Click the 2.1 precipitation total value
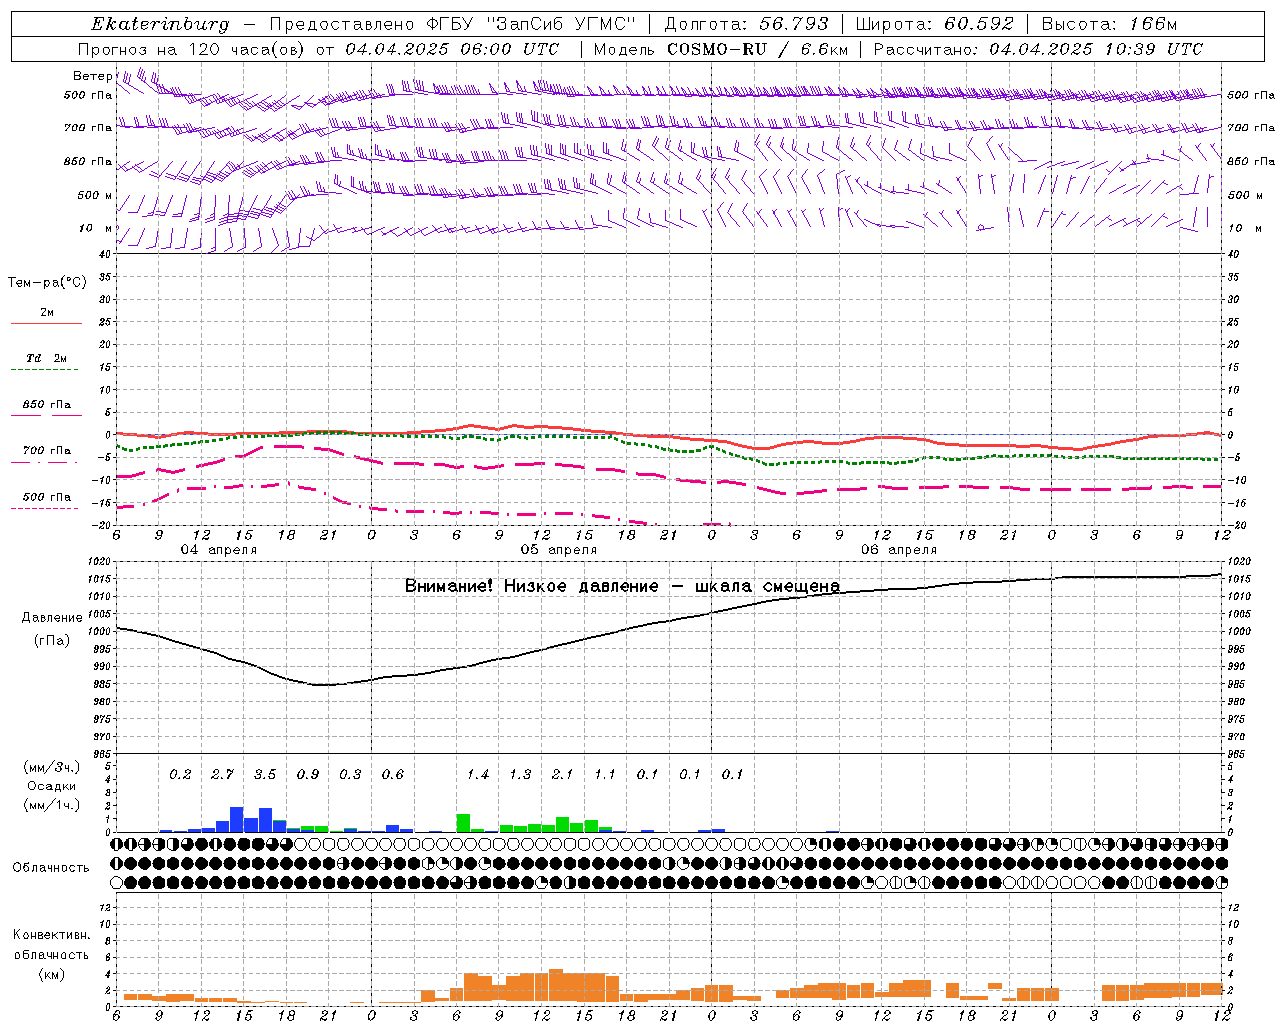This screenshot has height=1024, width=1280. [x=563, y=774]
